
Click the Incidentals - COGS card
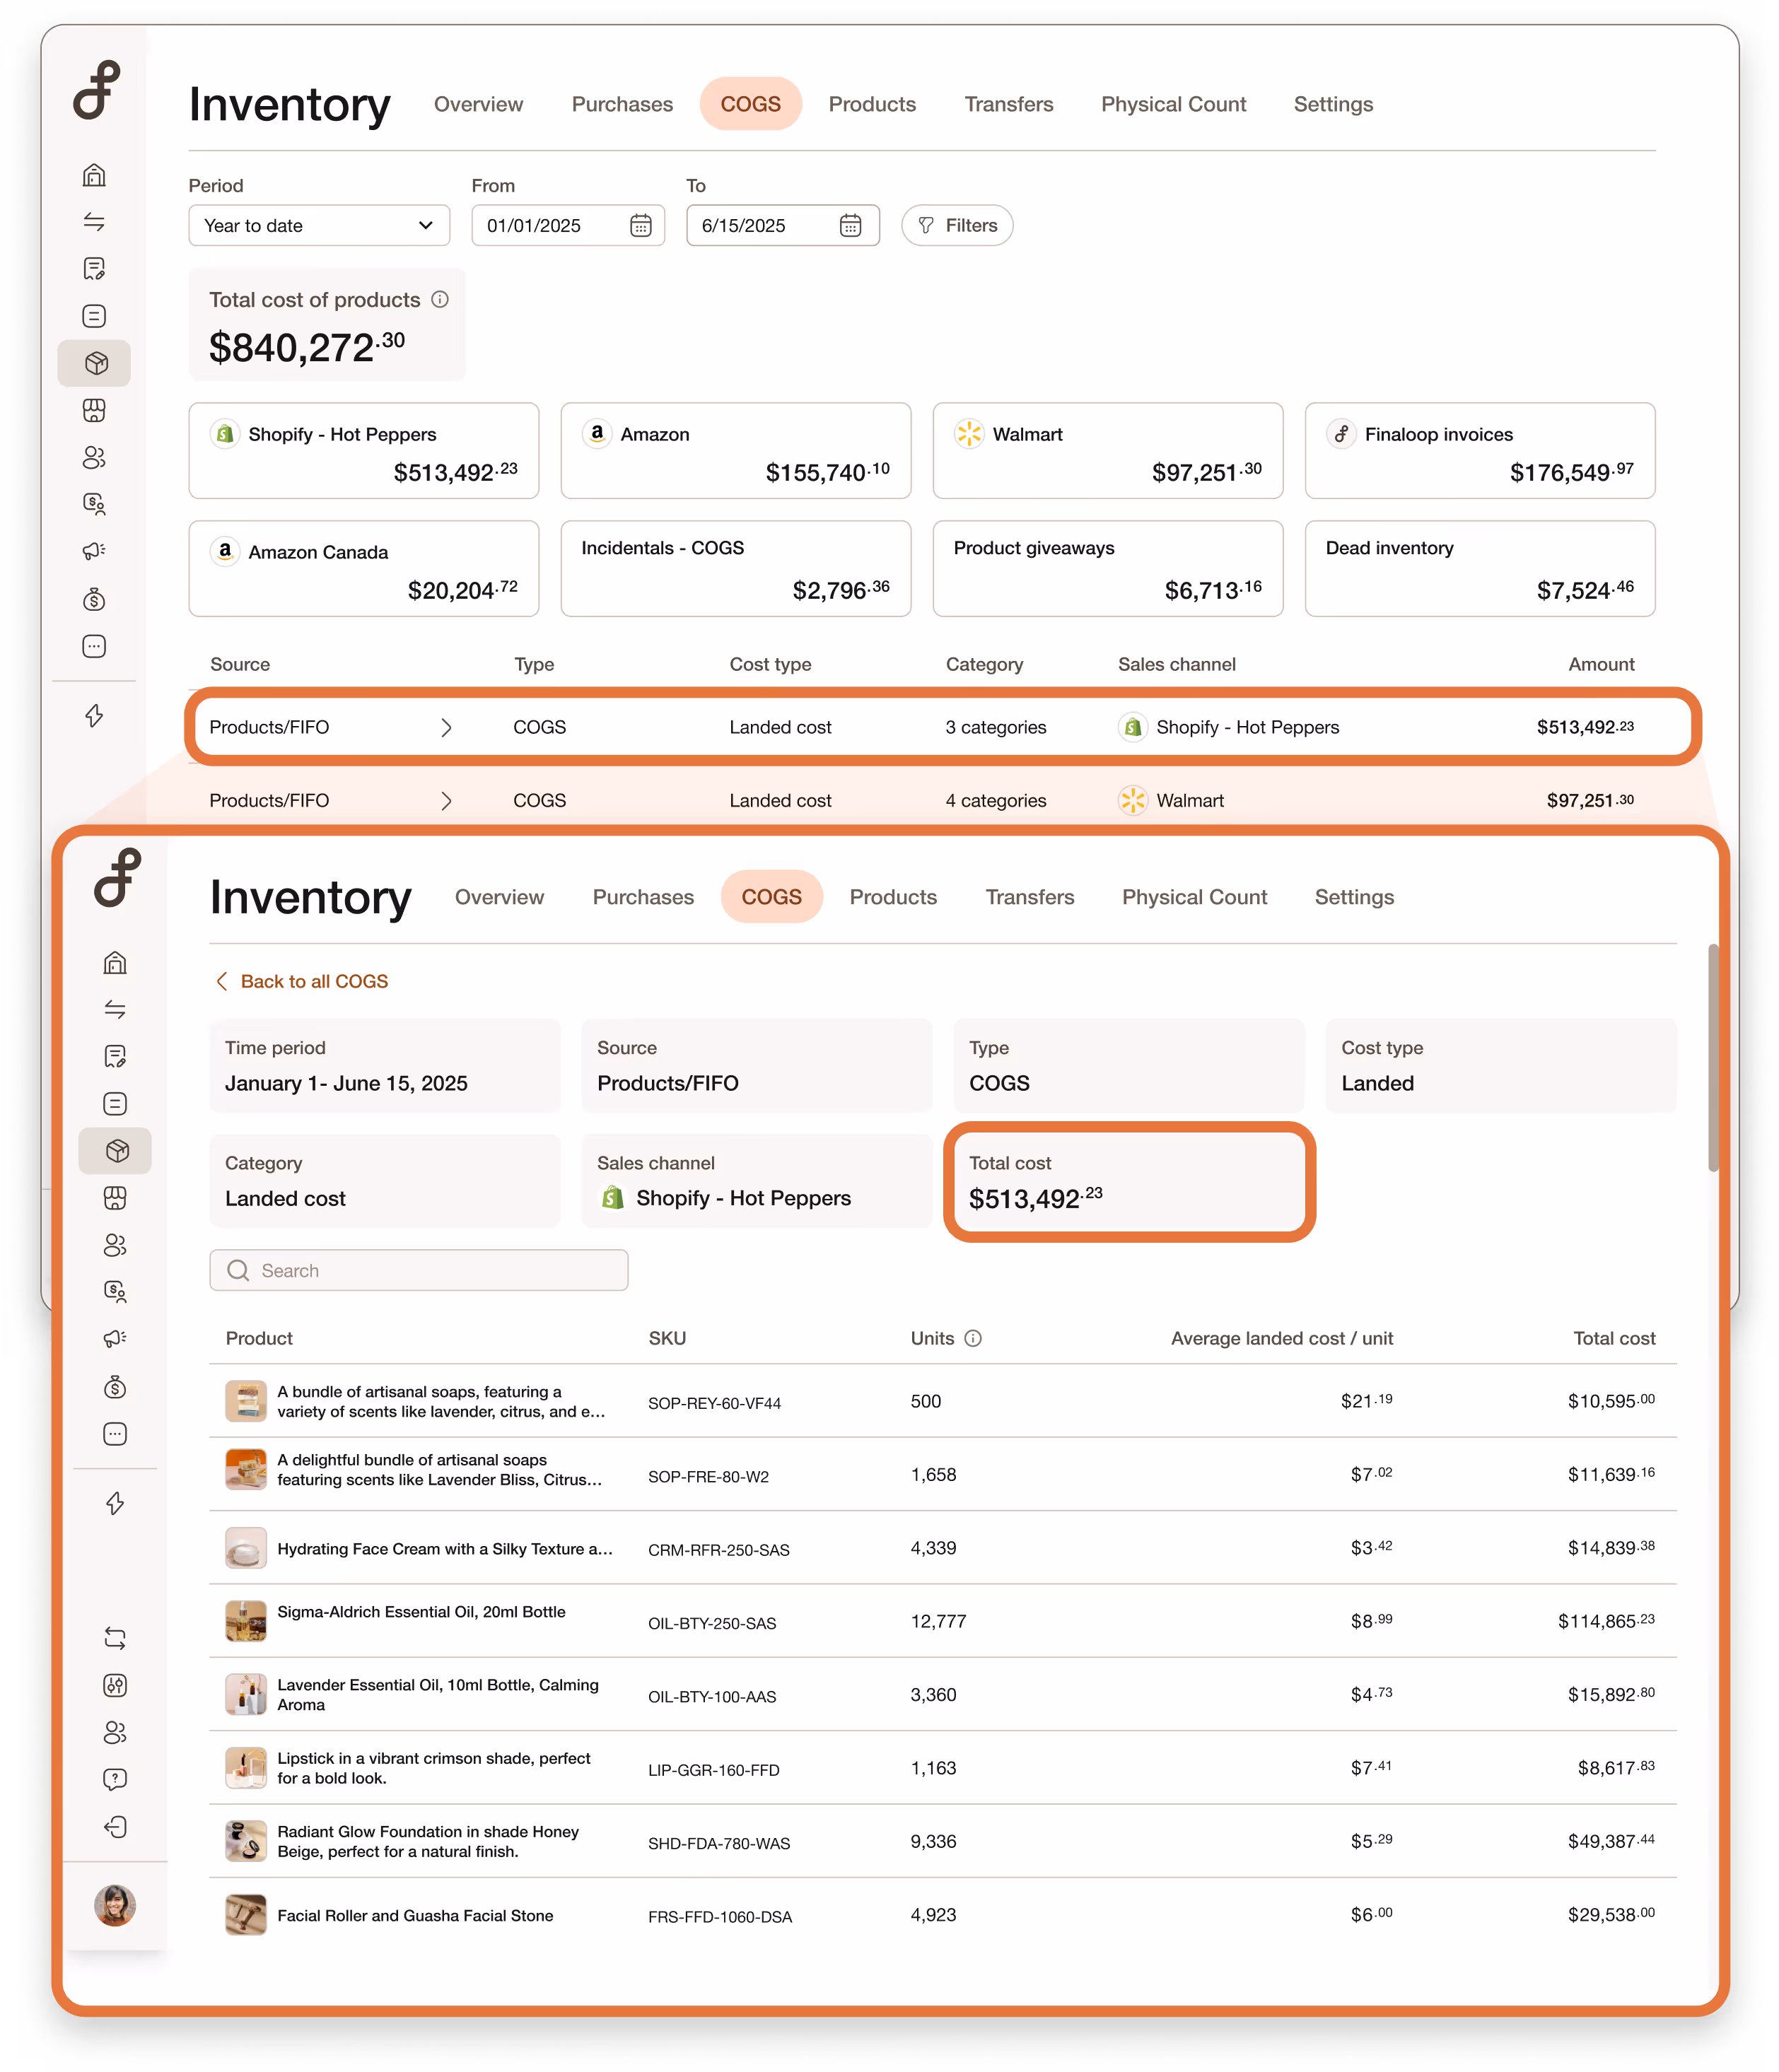pyautogui.click(x=736, y=569)
